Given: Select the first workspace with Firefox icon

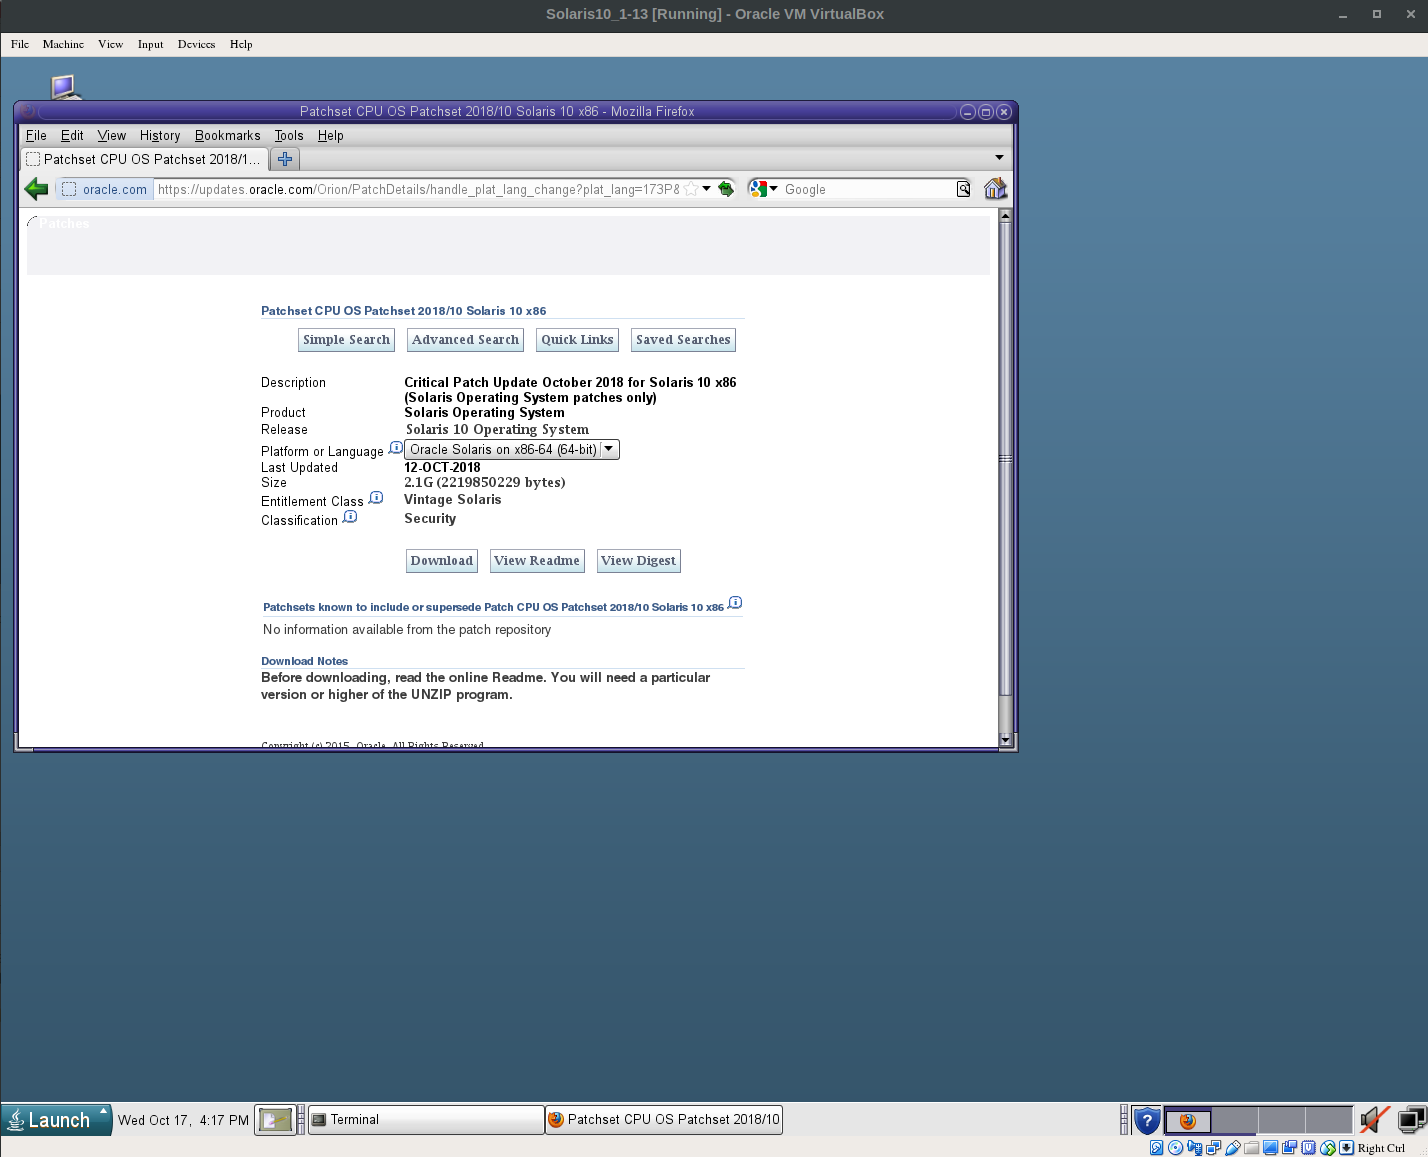Looking at the screenshot, I should pyautogui.click(x=1188, y=1120).
